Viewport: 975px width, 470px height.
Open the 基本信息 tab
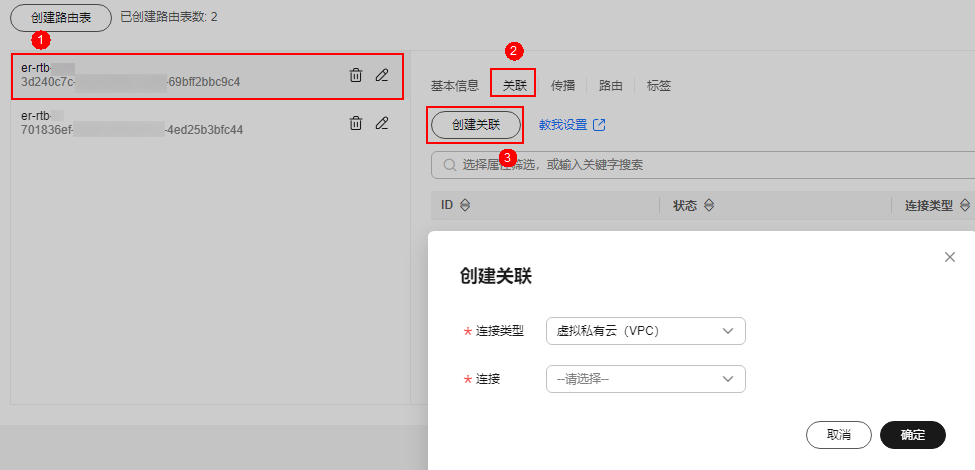coord(455,86)
